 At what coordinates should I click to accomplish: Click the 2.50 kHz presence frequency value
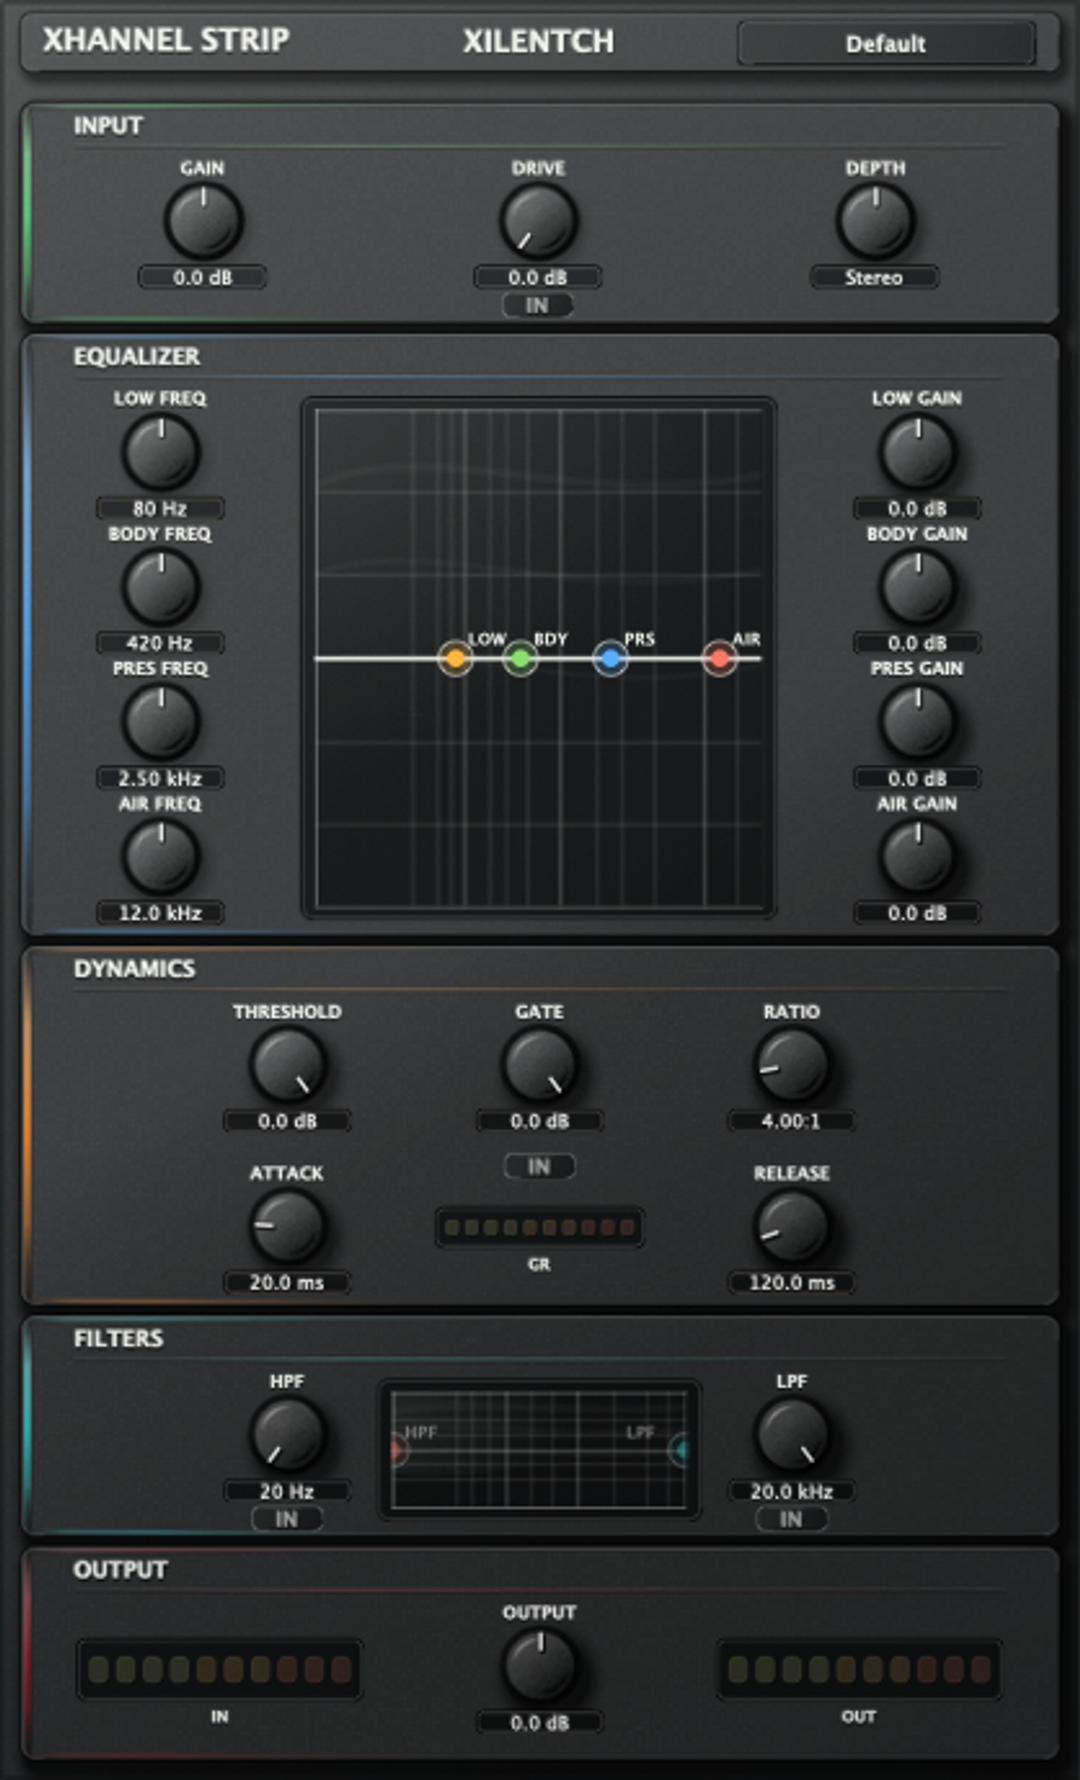(160, 778)
